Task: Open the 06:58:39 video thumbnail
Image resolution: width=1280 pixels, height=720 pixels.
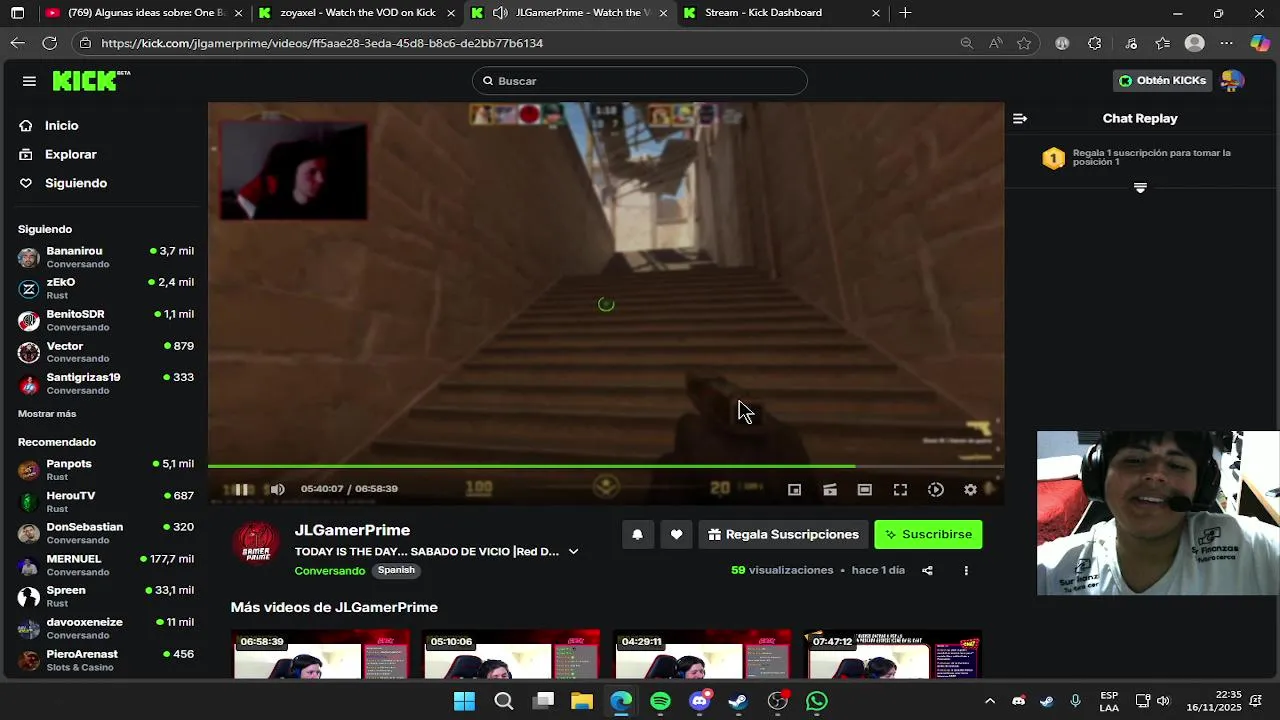Action: tap(320, 654)
